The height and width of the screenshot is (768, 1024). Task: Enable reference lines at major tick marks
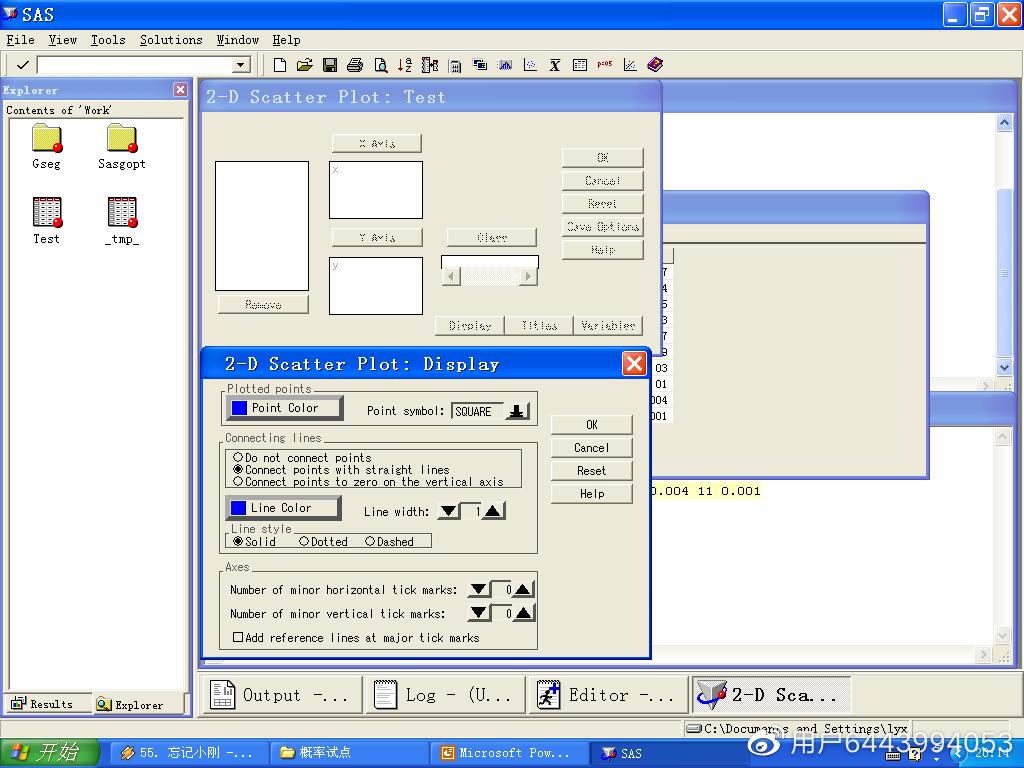coord(238,637)
